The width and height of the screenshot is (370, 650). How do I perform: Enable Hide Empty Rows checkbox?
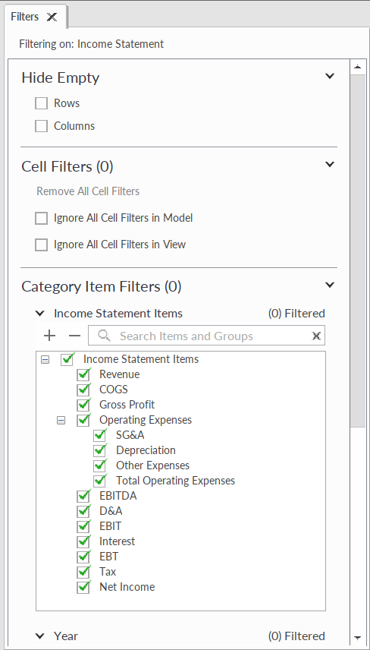pyautogui.click(x=41, y=103)
